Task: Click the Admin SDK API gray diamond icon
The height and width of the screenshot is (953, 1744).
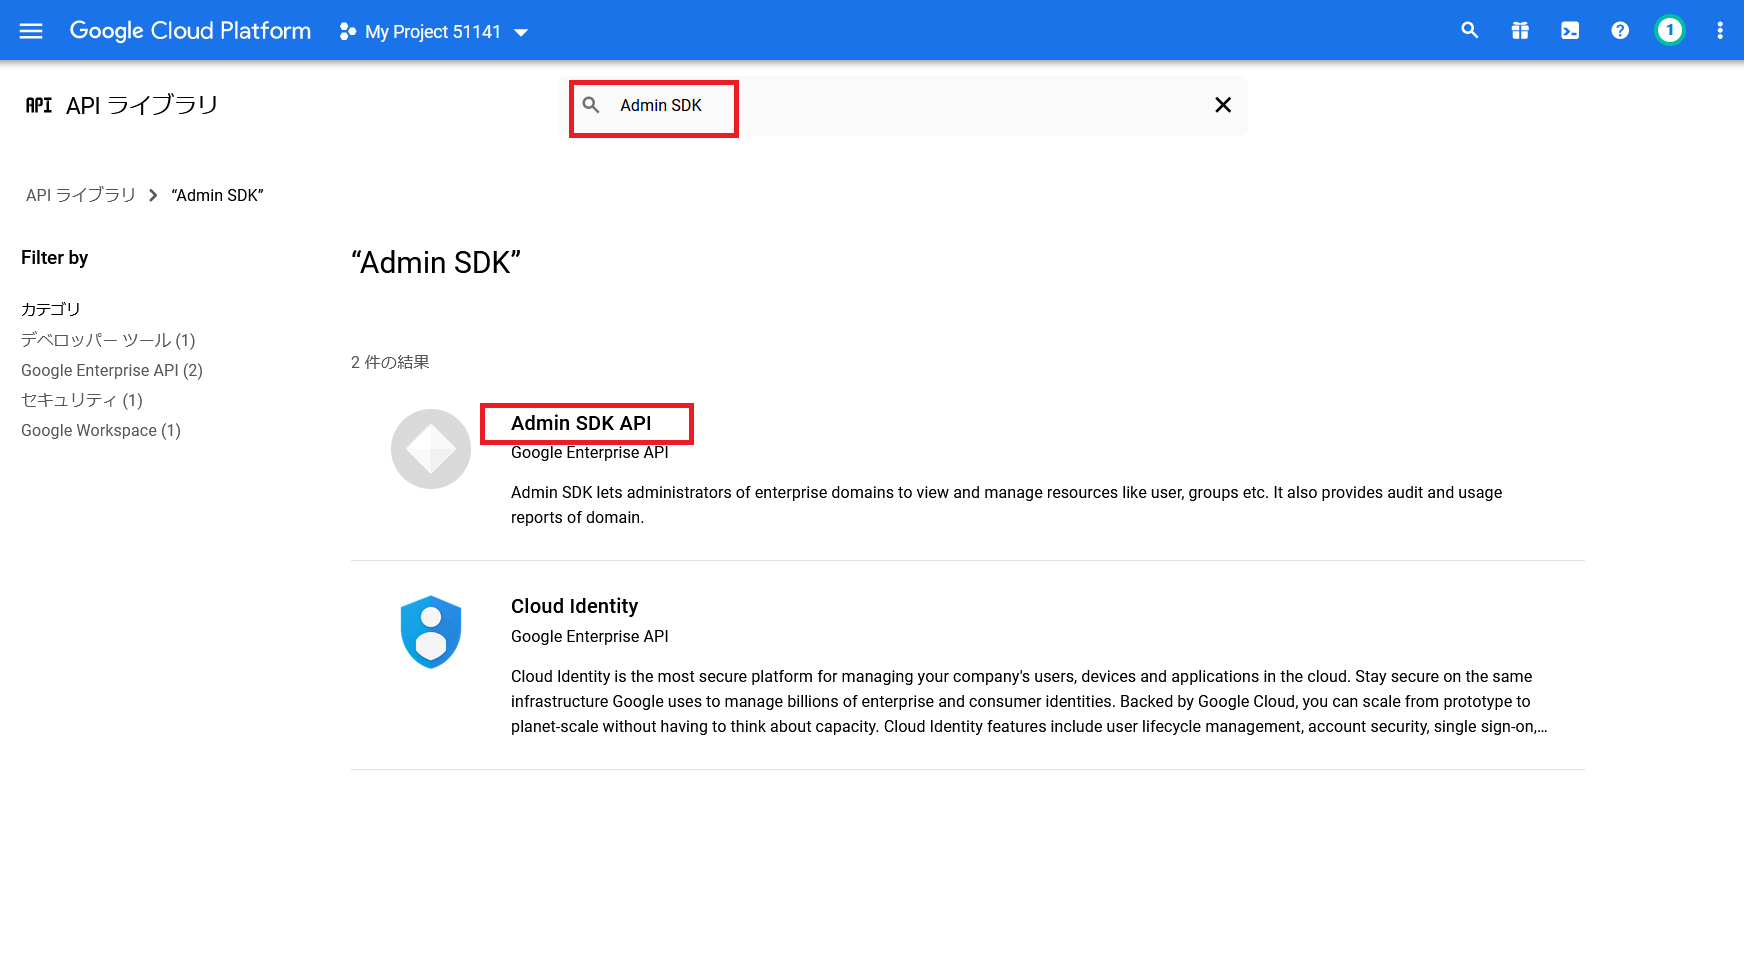Action: [431, 449]
